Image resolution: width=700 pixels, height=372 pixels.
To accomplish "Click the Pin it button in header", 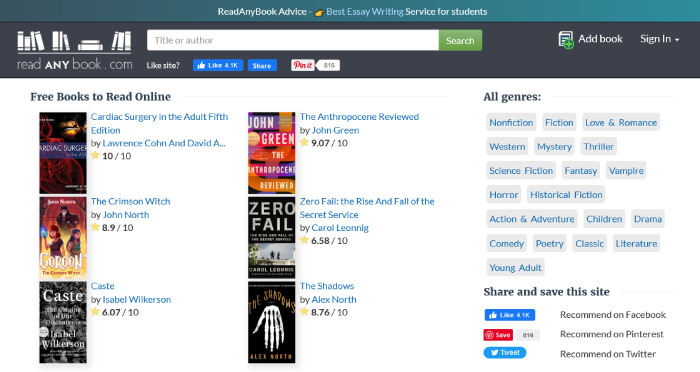I will point(303,65).
